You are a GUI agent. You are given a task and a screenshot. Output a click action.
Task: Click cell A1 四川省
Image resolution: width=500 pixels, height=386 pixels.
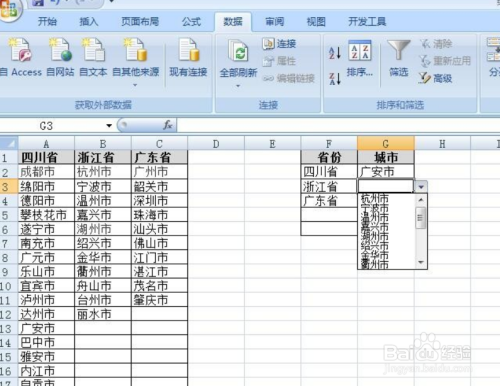(46, 157)
